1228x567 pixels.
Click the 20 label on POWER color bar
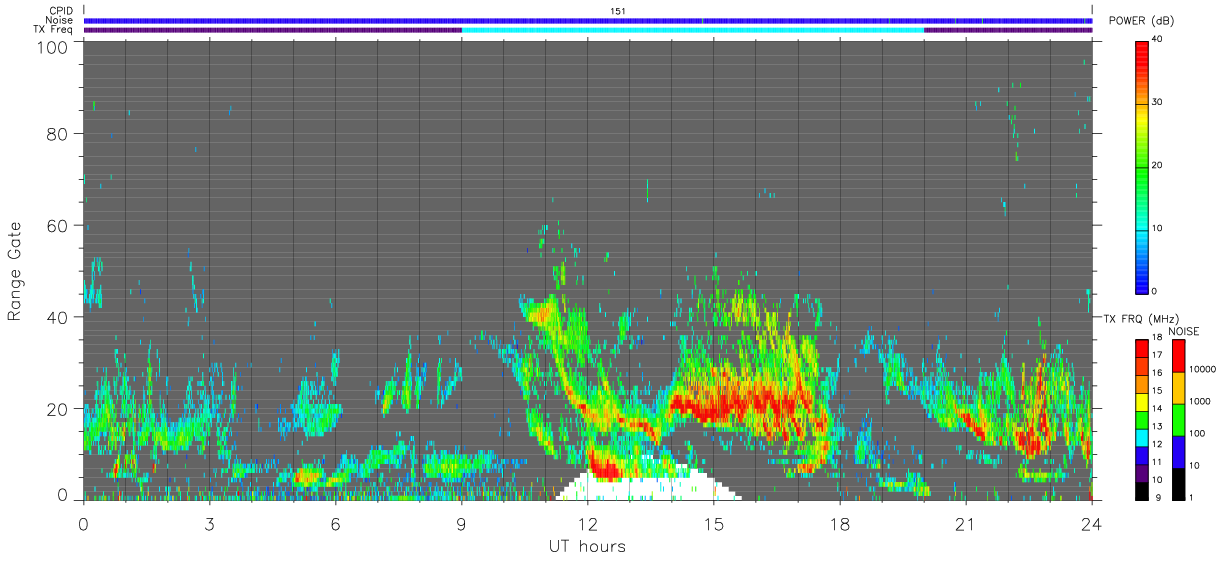tap(1156, 165)
